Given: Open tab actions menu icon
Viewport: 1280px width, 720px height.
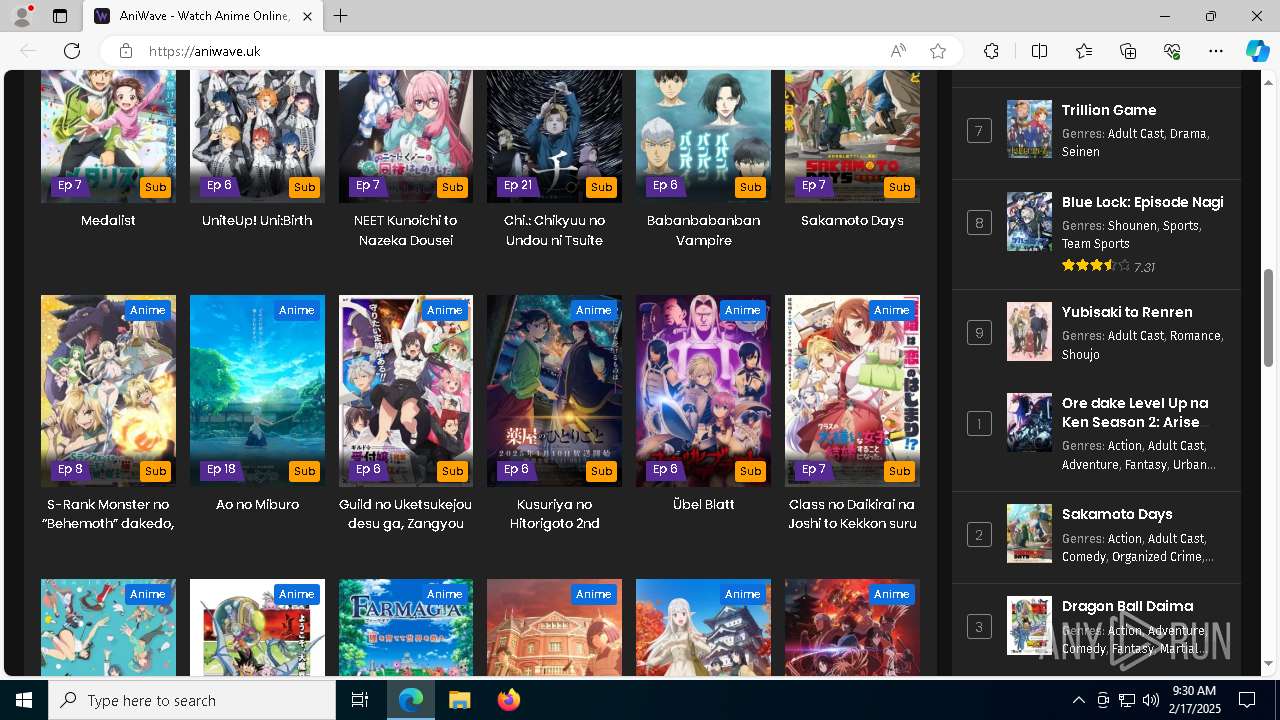Looking at the screenshot, I should point(60,16).
